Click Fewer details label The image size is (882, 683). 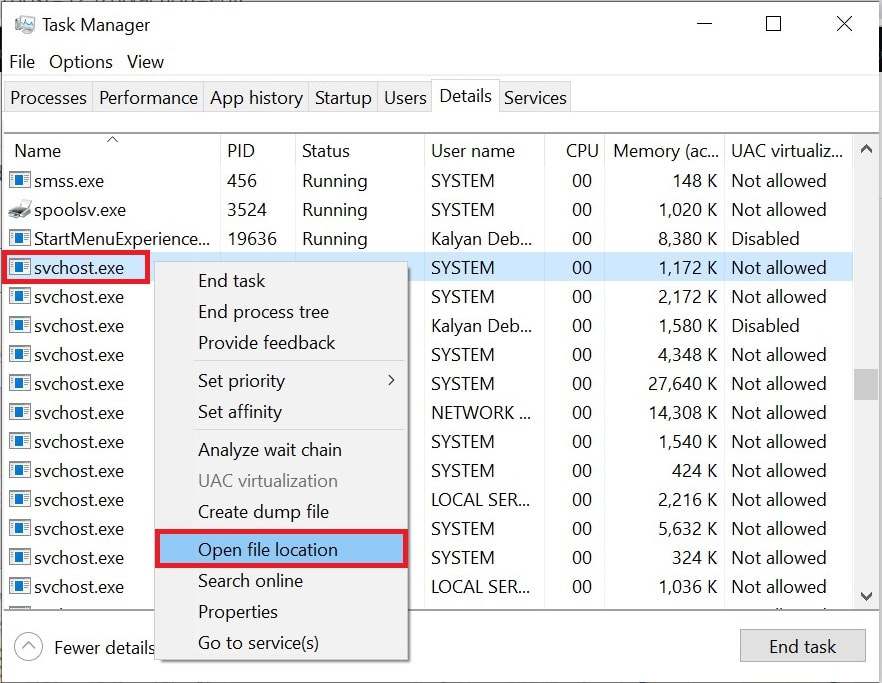tap(104, 648)
